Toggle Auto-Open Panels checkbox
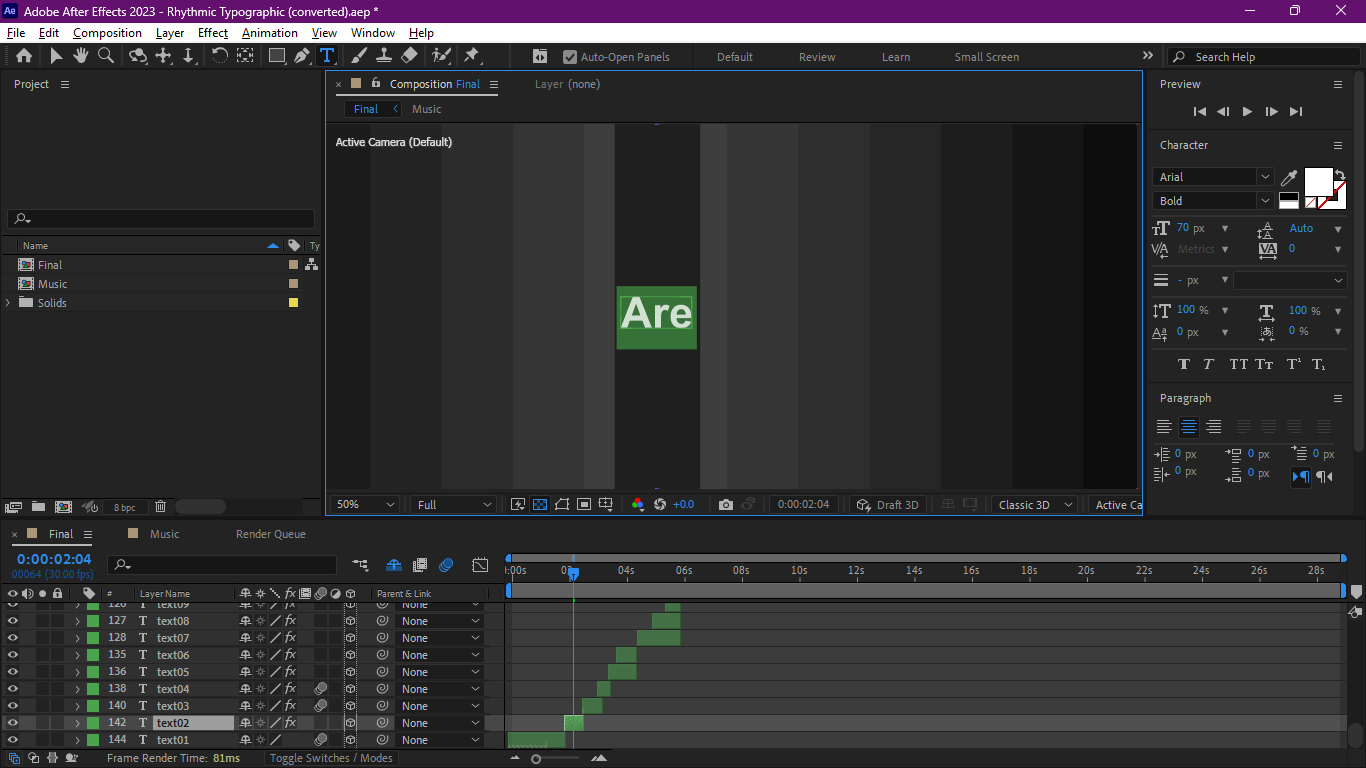This screenshot has height=768, width=1366. tap(570, 57)
